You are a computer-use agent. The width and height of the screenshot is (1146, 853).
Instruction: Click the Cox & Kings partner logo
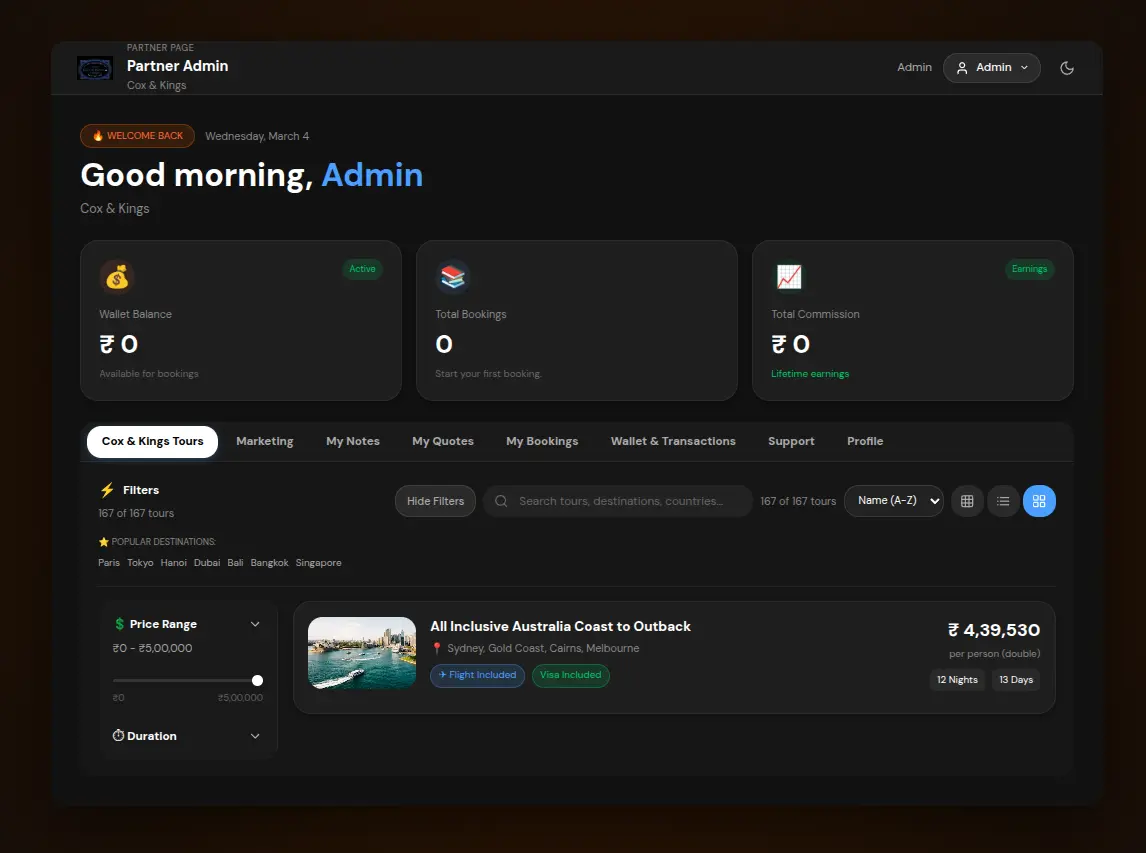pos(95,69)
